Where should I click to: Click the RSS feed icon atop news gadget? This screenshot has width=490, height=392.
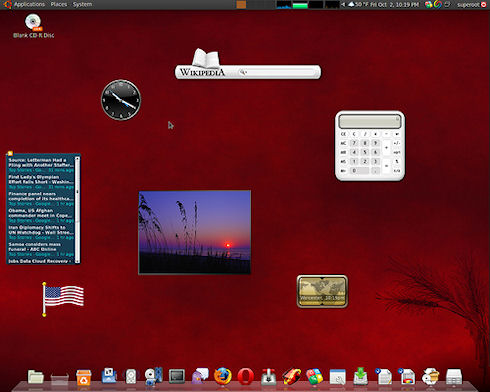10,153
